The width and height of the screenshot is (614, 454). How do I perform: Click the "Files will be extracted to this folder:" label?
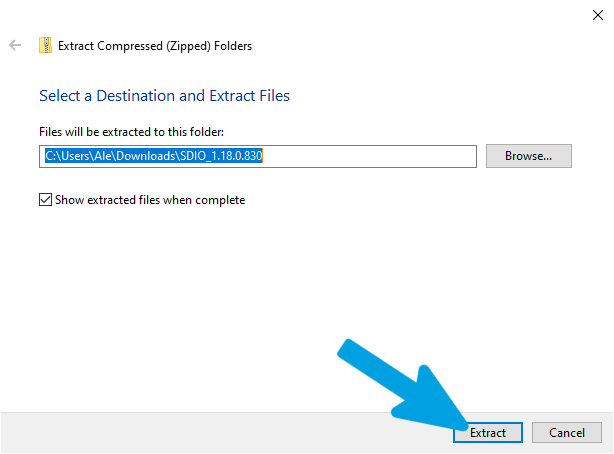coord(131,132)
